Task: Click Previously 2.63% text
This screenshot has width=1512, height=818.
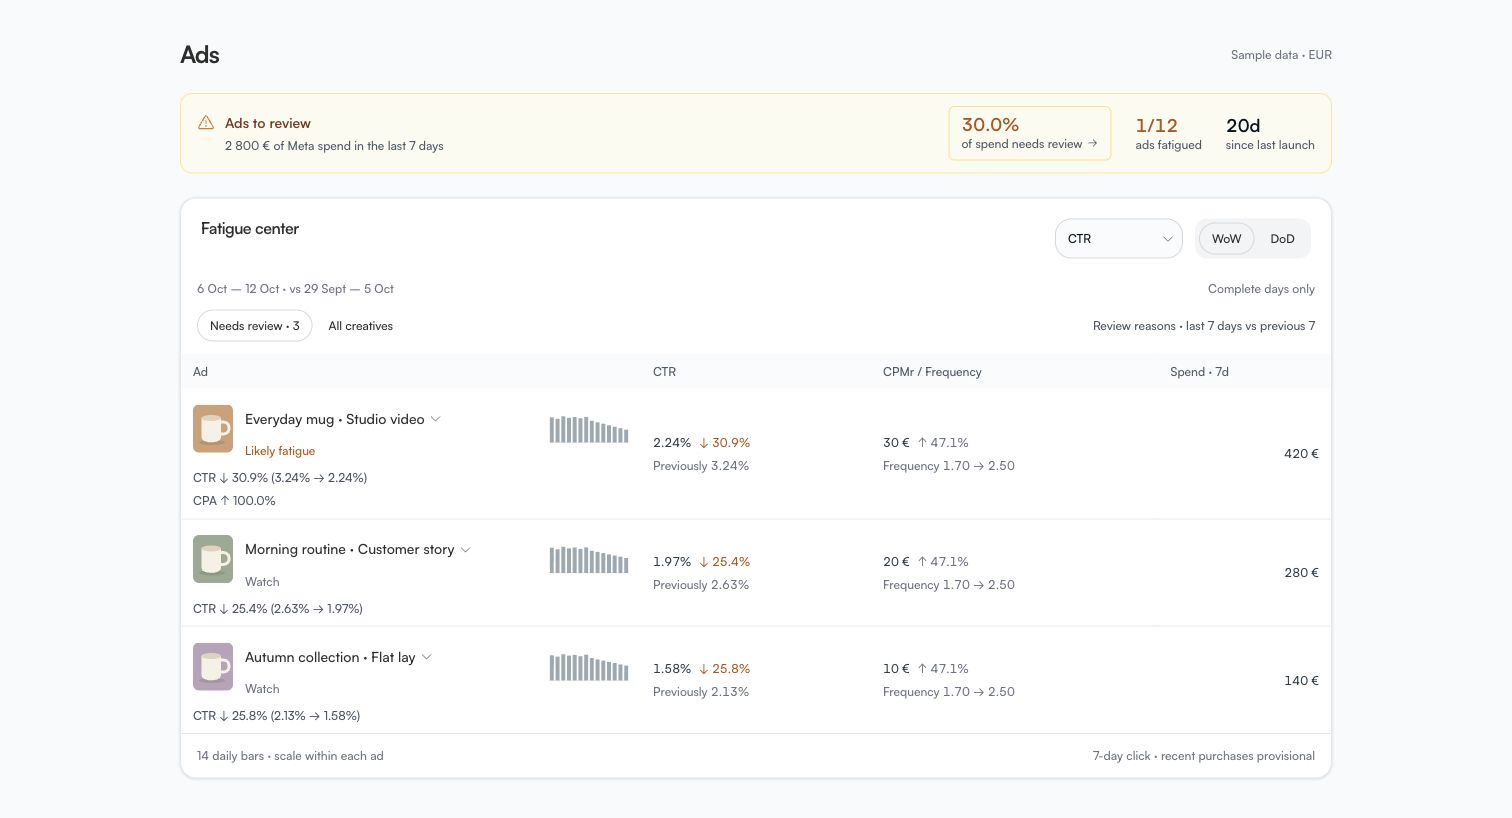Action: [x=701, y=584]
